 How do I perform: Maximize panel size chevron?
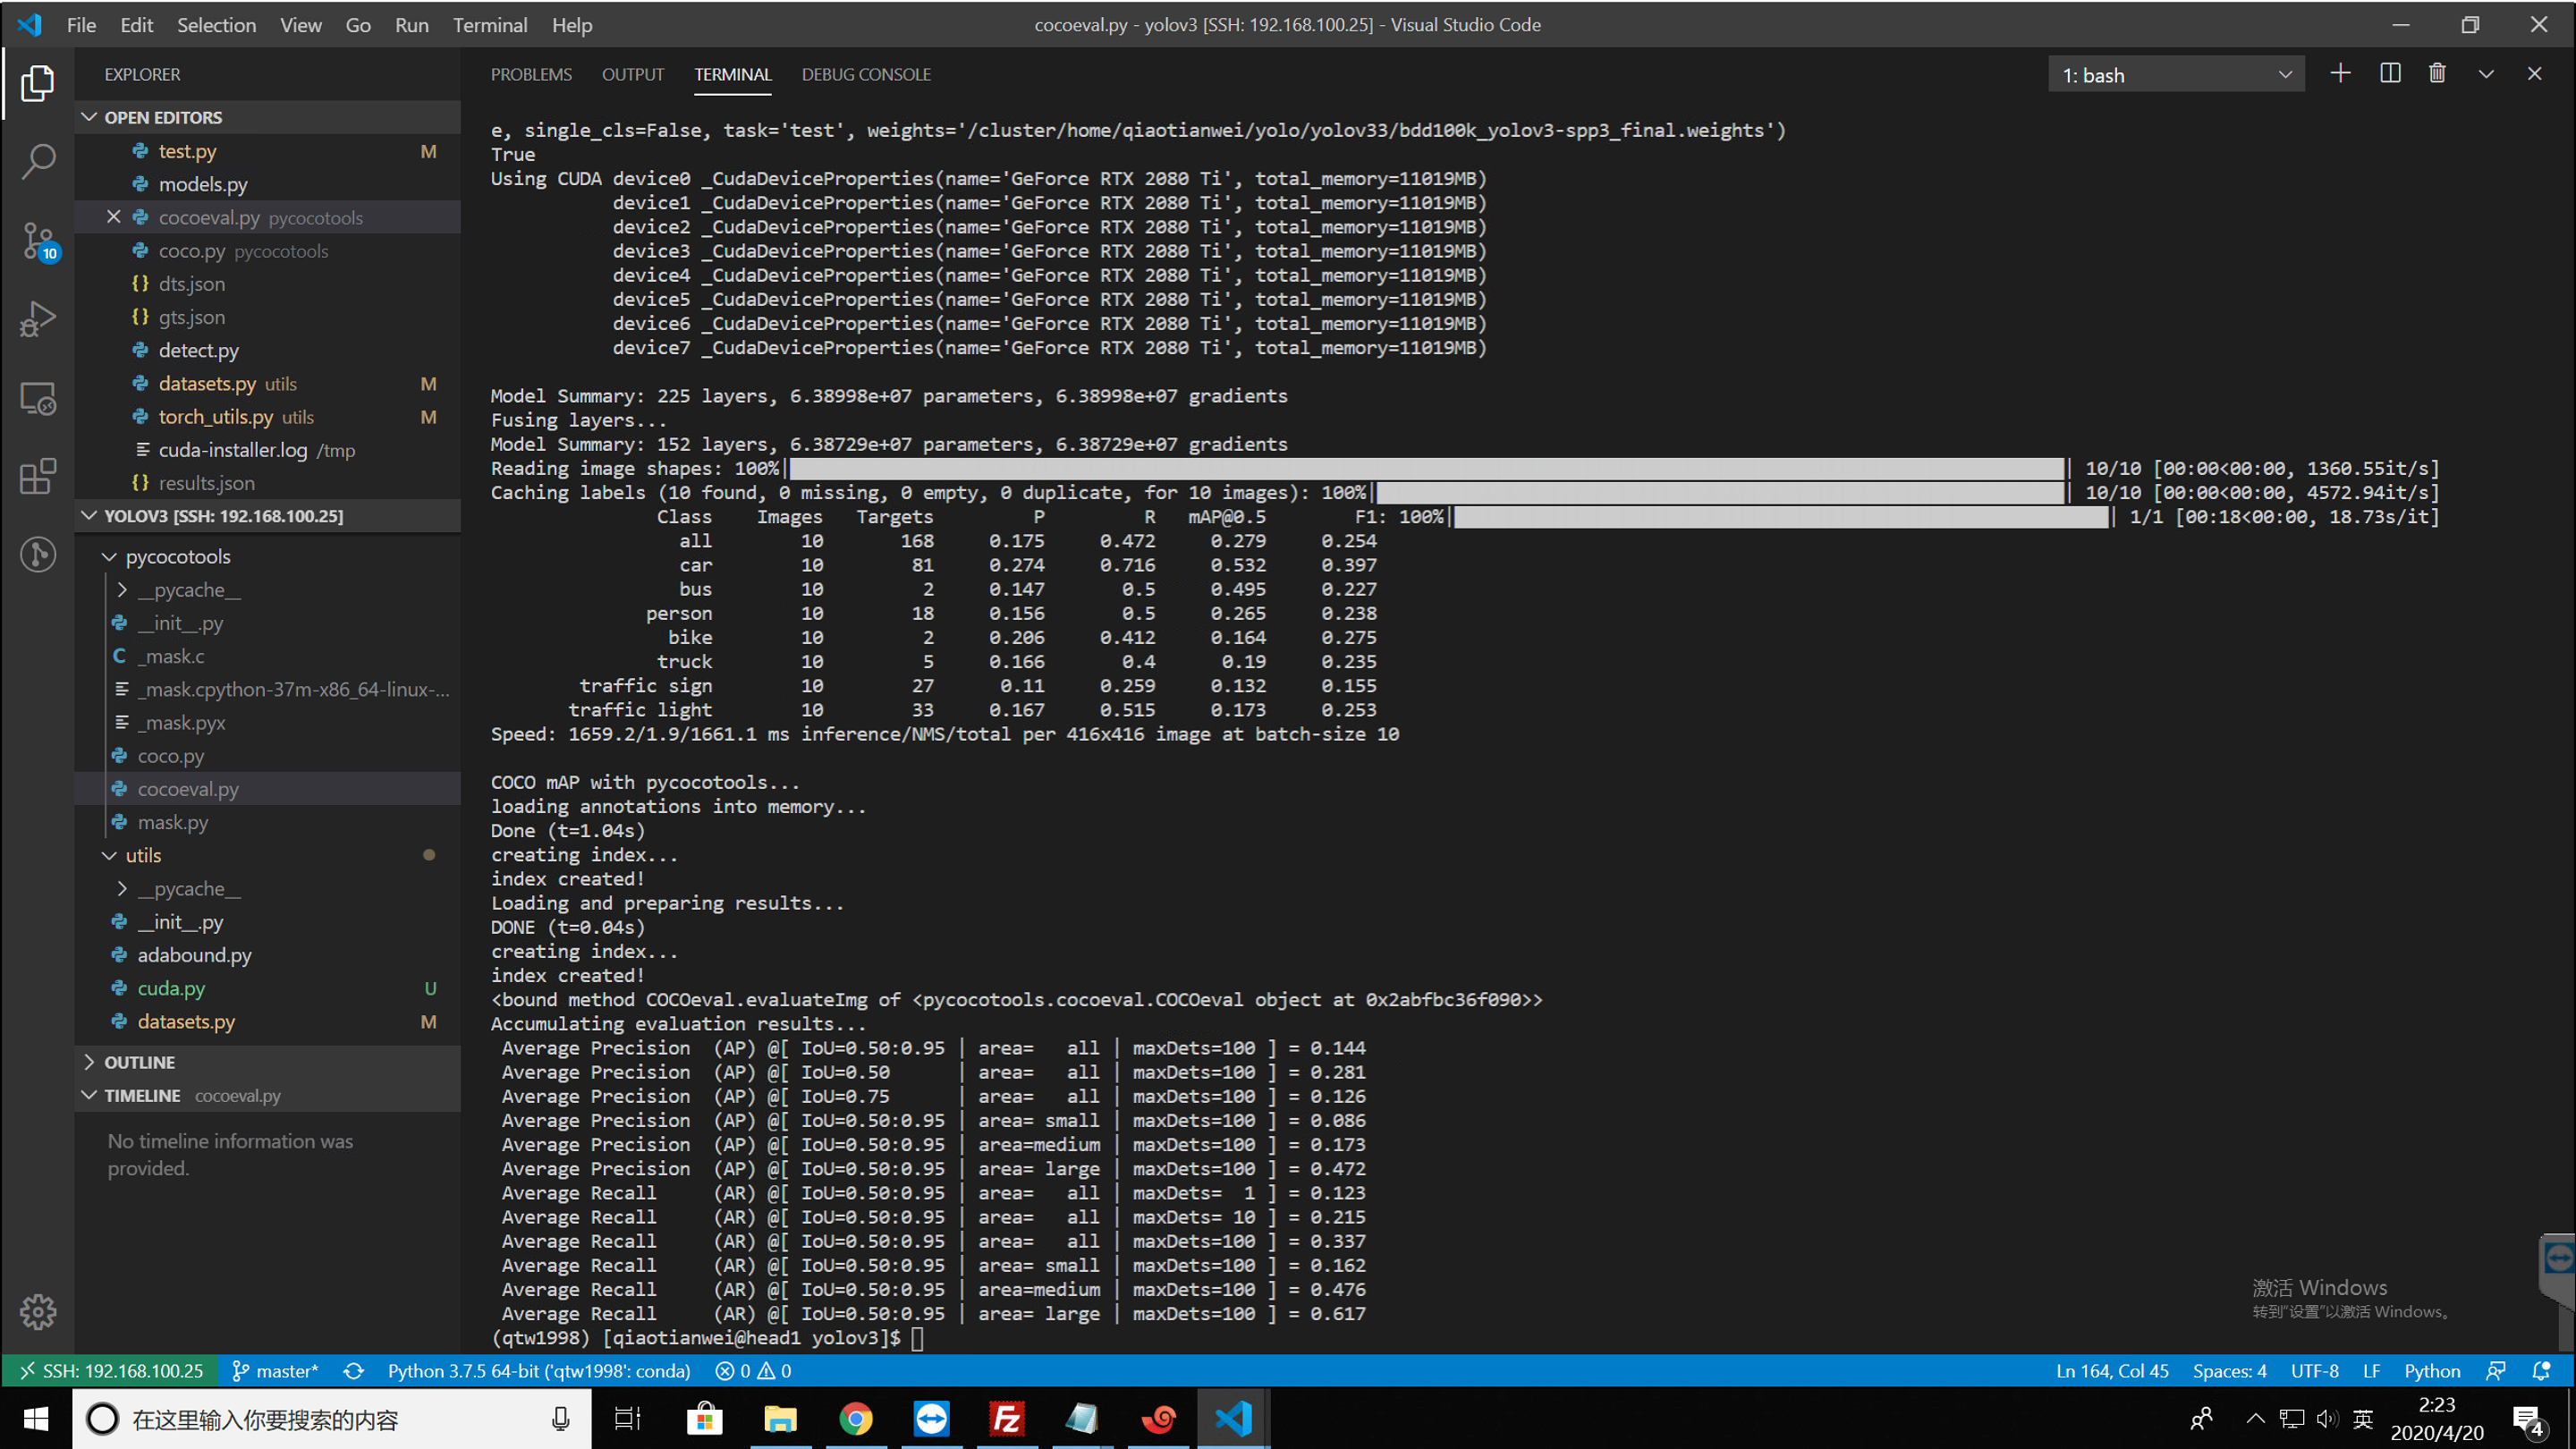point(2486,74)
